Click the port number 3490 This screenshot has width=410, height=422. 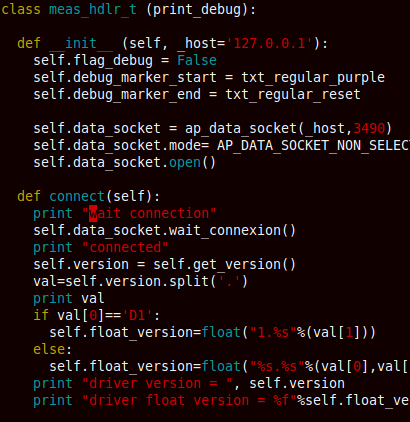(x=369, y=128)
